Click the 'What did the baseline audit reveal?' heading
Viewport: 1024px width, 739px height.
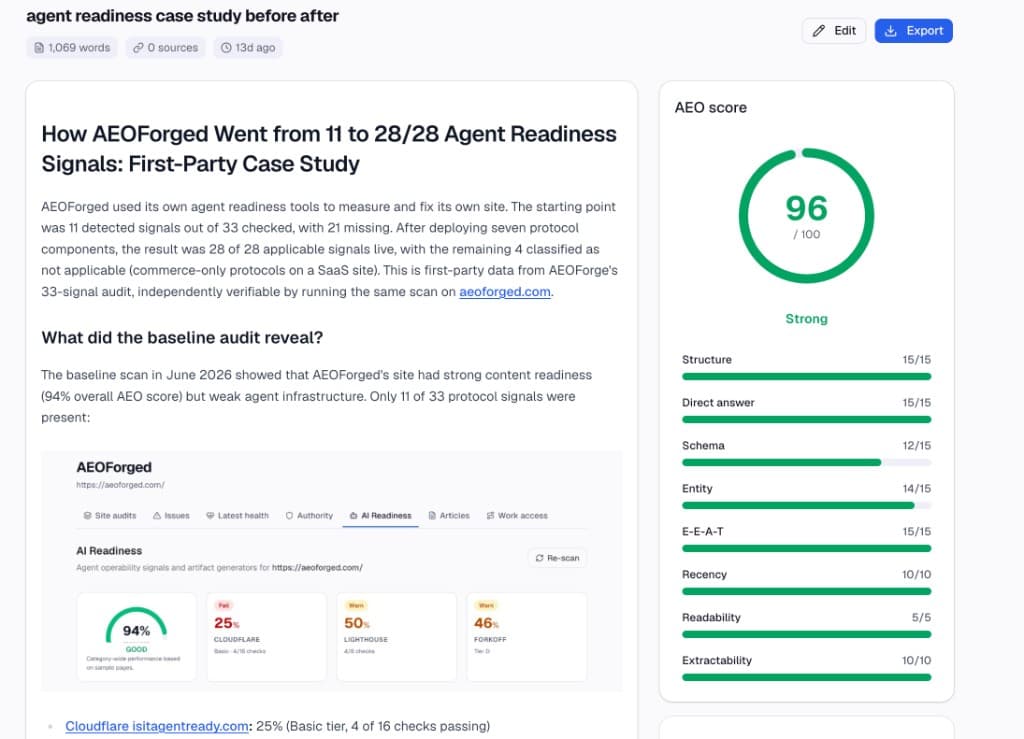point(182,338)
